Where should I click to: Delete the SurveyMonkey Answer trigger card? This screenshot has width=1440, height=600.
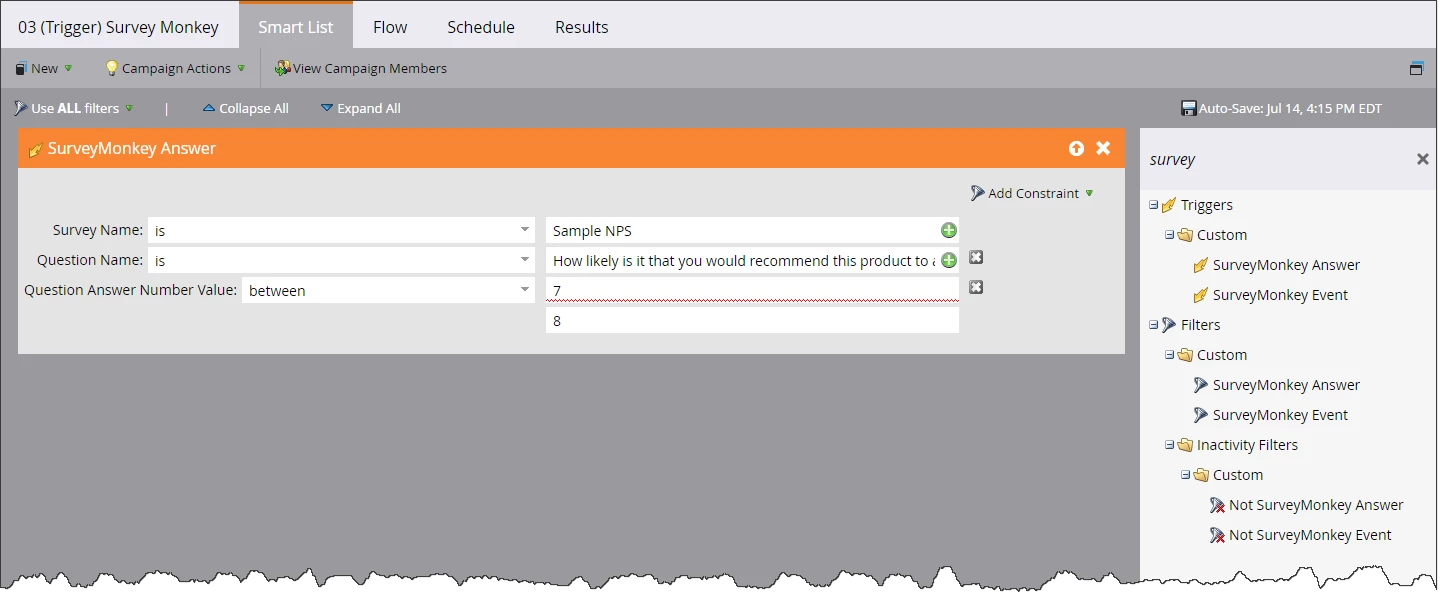tap(1103, 148)
